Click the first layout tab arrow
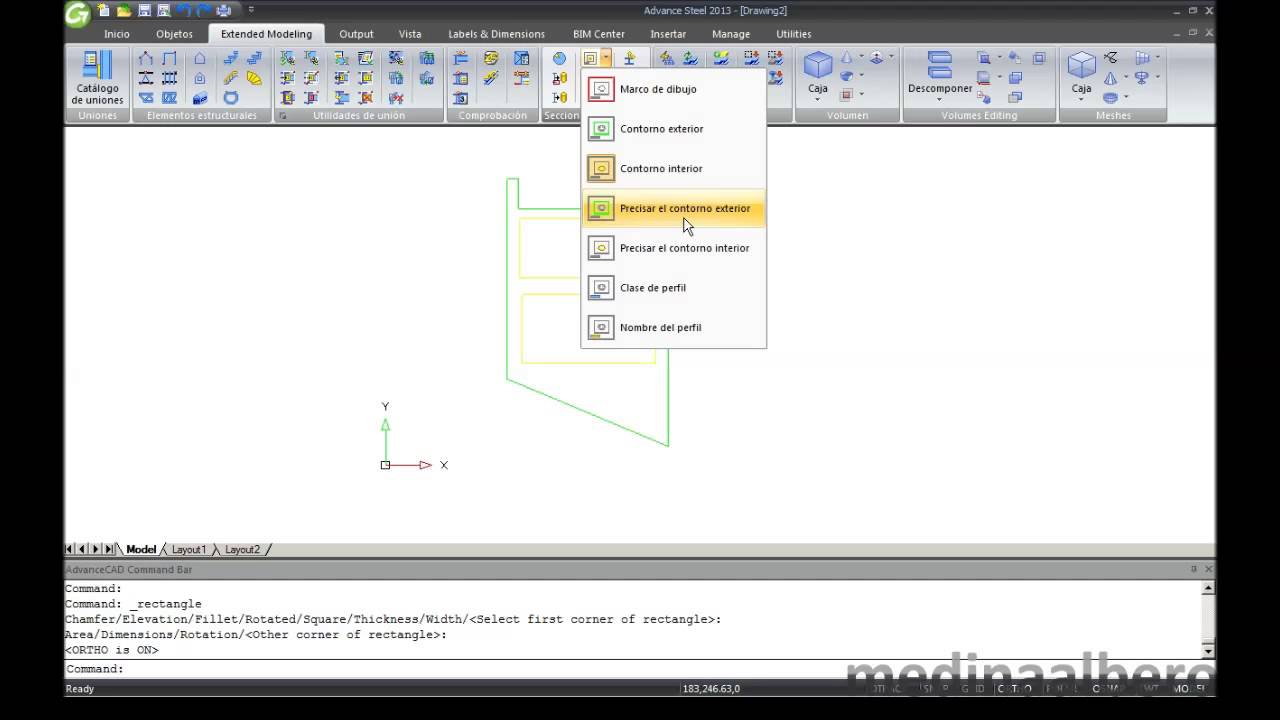Image resolution: width=1280 pixels, height=720 pixels. pyautogui.click(x=70, y=549)
